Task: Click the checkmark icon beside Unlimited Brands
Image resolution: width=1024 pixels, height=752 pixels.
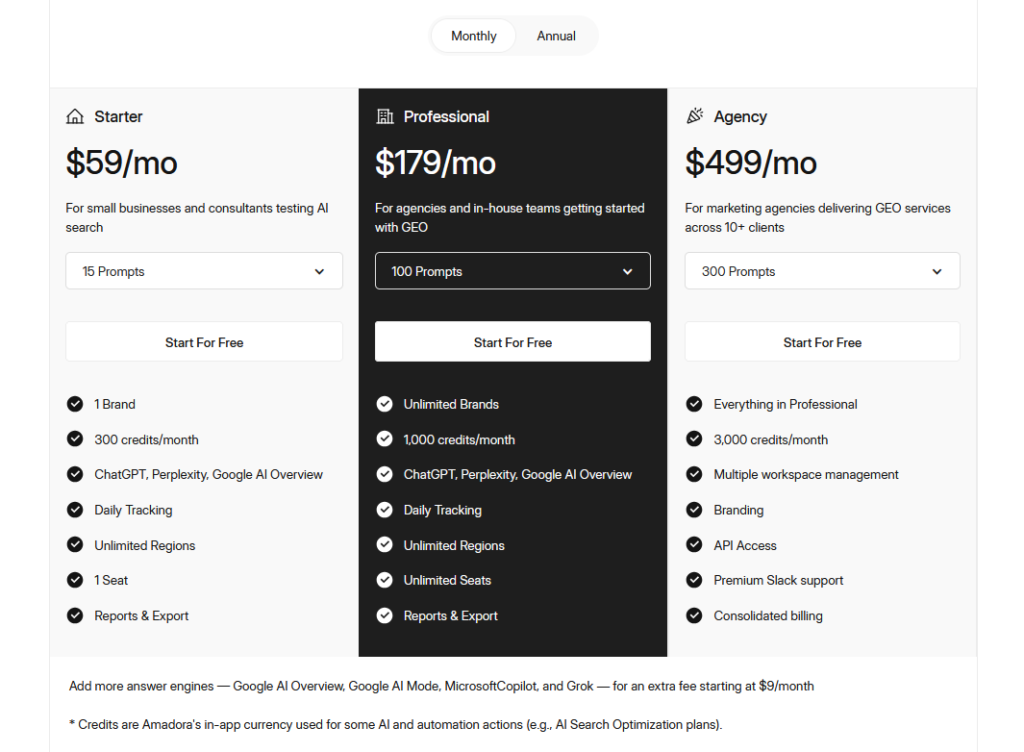Action: [385, 404]
